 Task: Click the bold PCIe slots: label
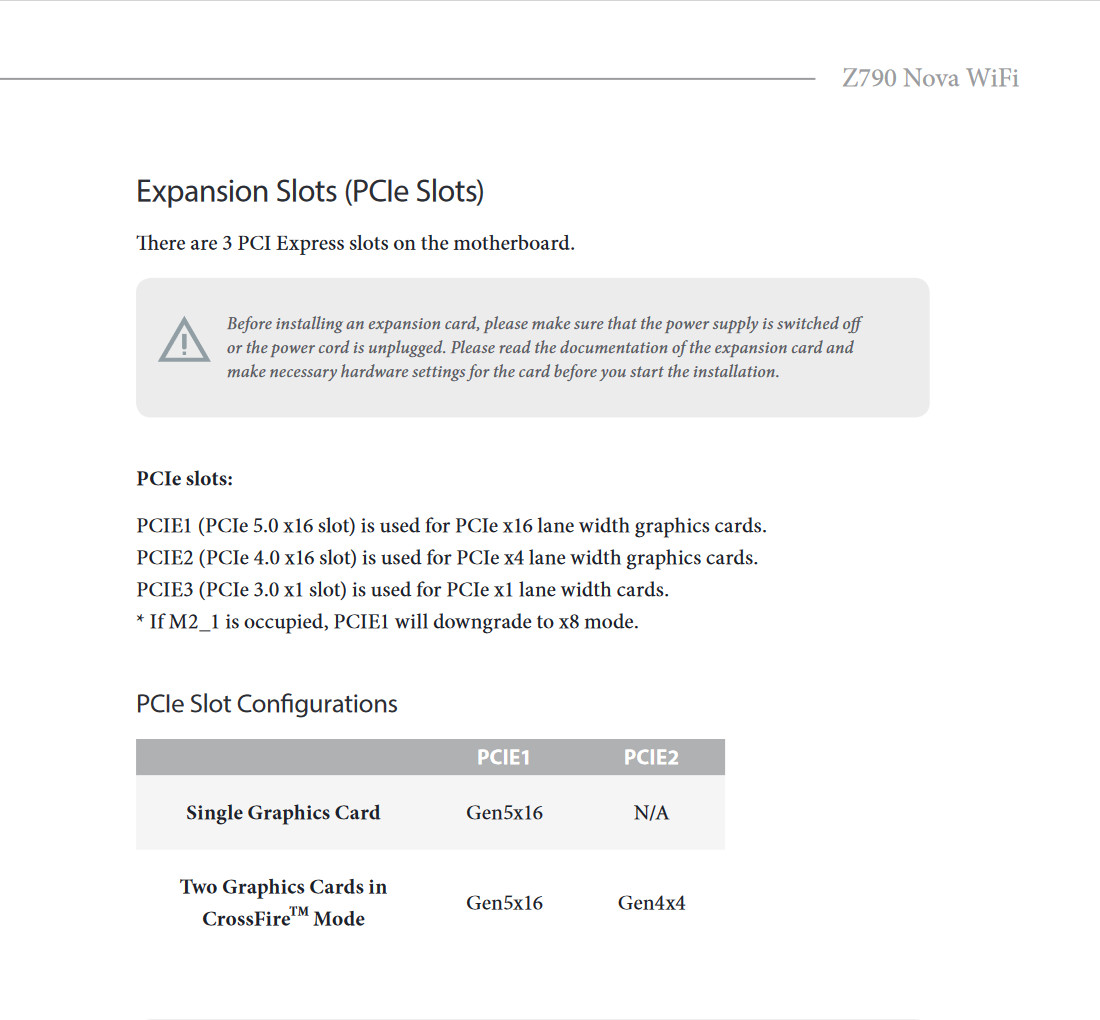click(x=184, y=479)
